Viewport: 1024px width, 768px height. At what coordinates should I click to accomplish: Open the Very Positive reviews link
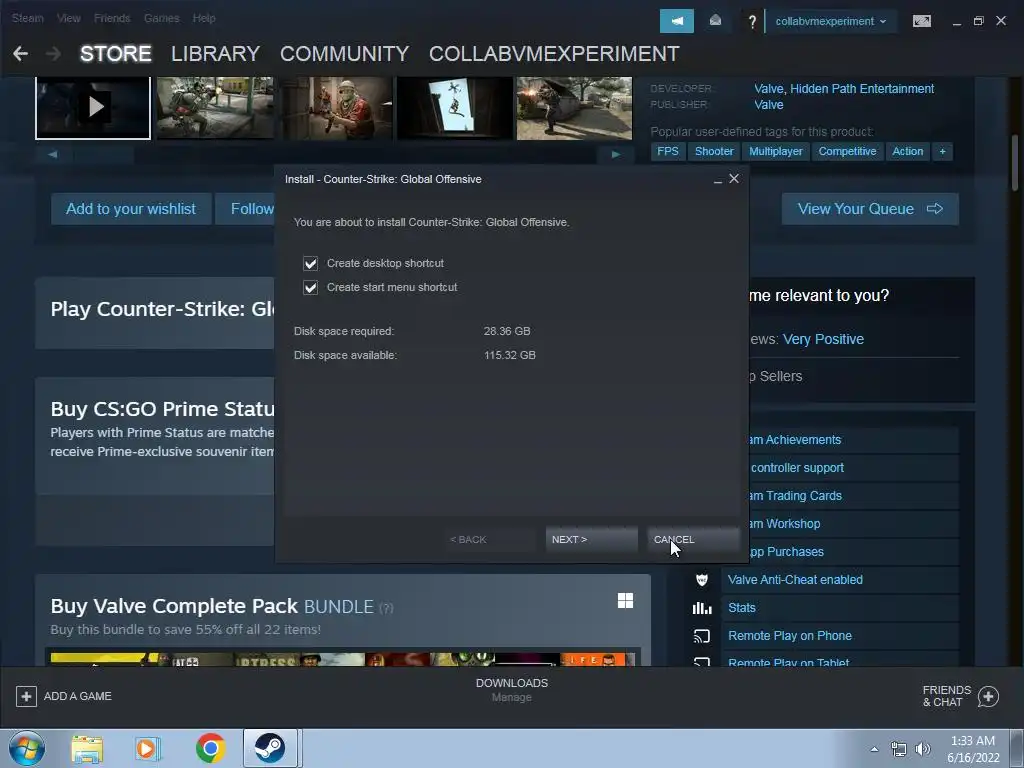point(823,339)
